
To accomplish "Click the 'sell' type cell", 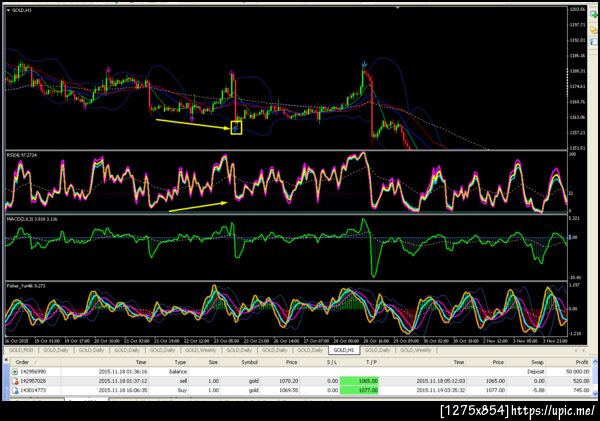I will point(183,381).
